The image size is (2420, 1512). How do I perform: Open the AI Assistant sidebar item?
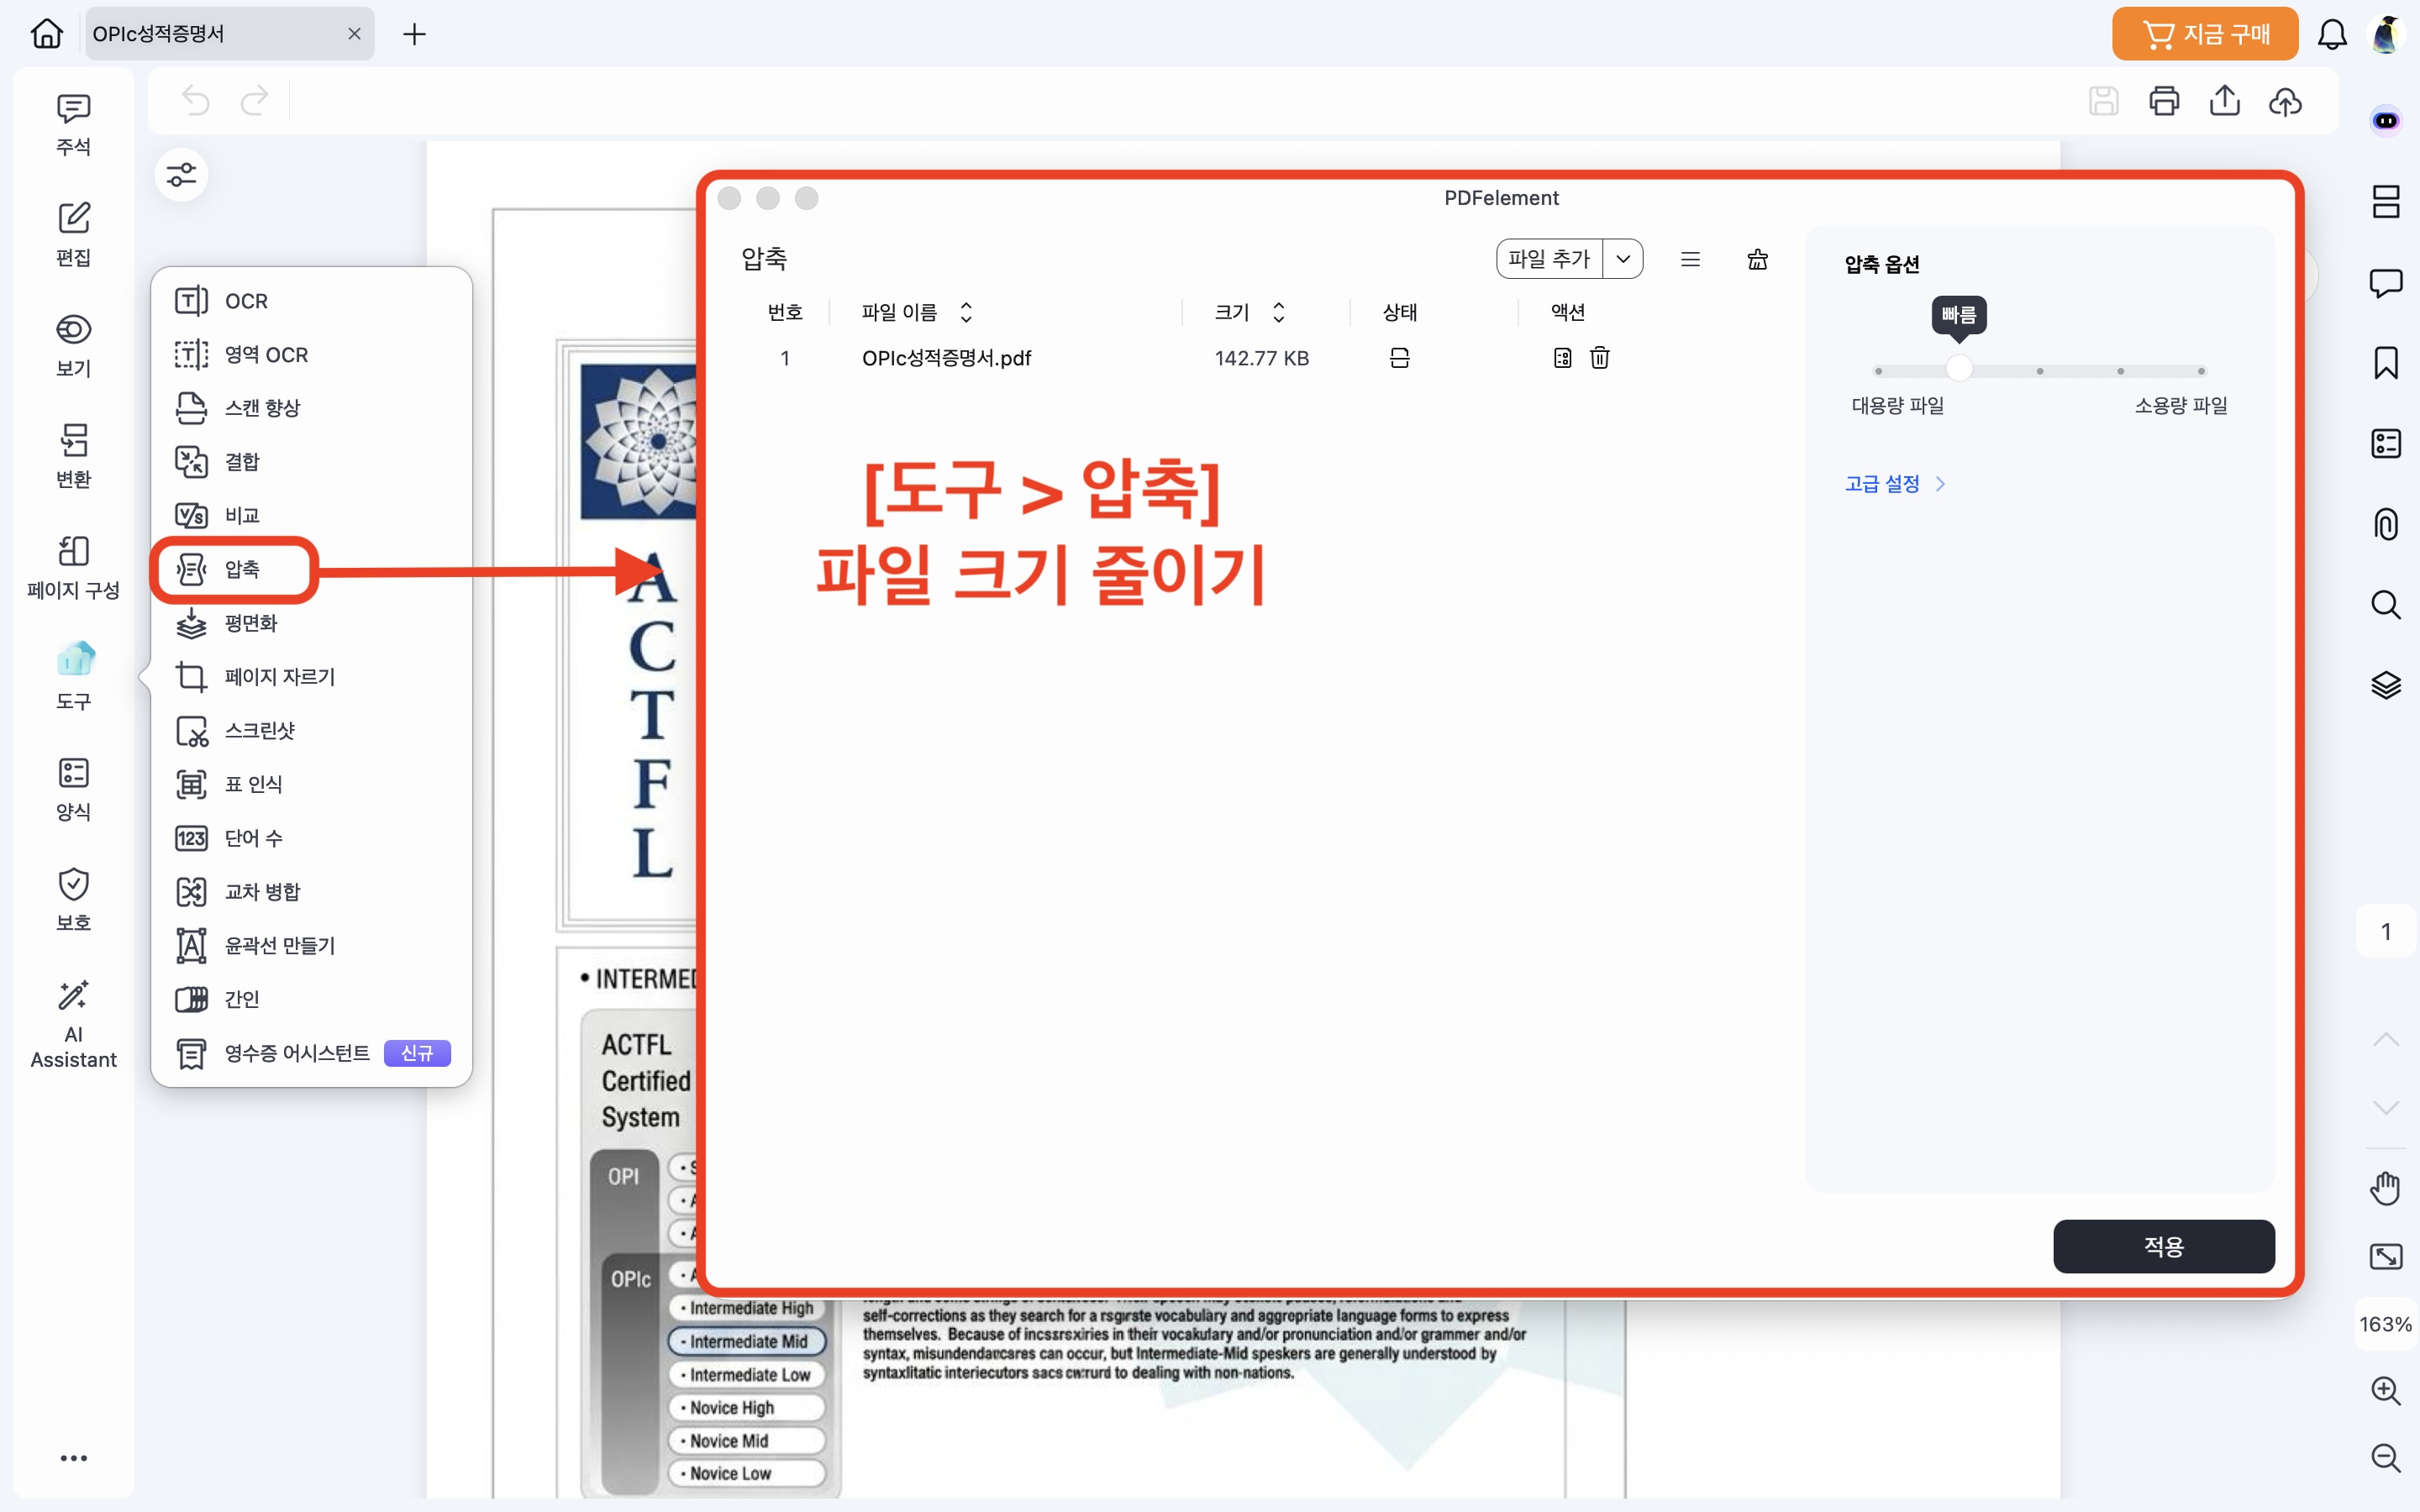point(73,1024)
